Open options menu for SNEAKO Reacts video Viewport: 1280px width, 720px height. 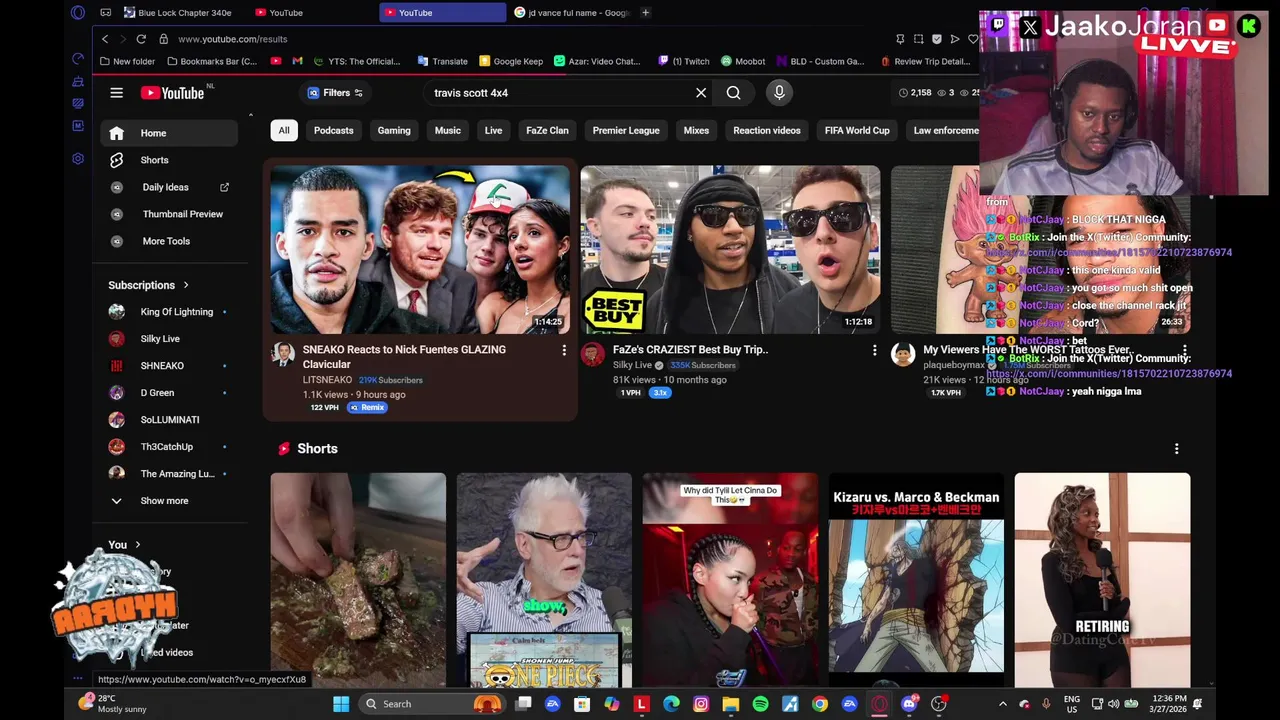(564, 350)
